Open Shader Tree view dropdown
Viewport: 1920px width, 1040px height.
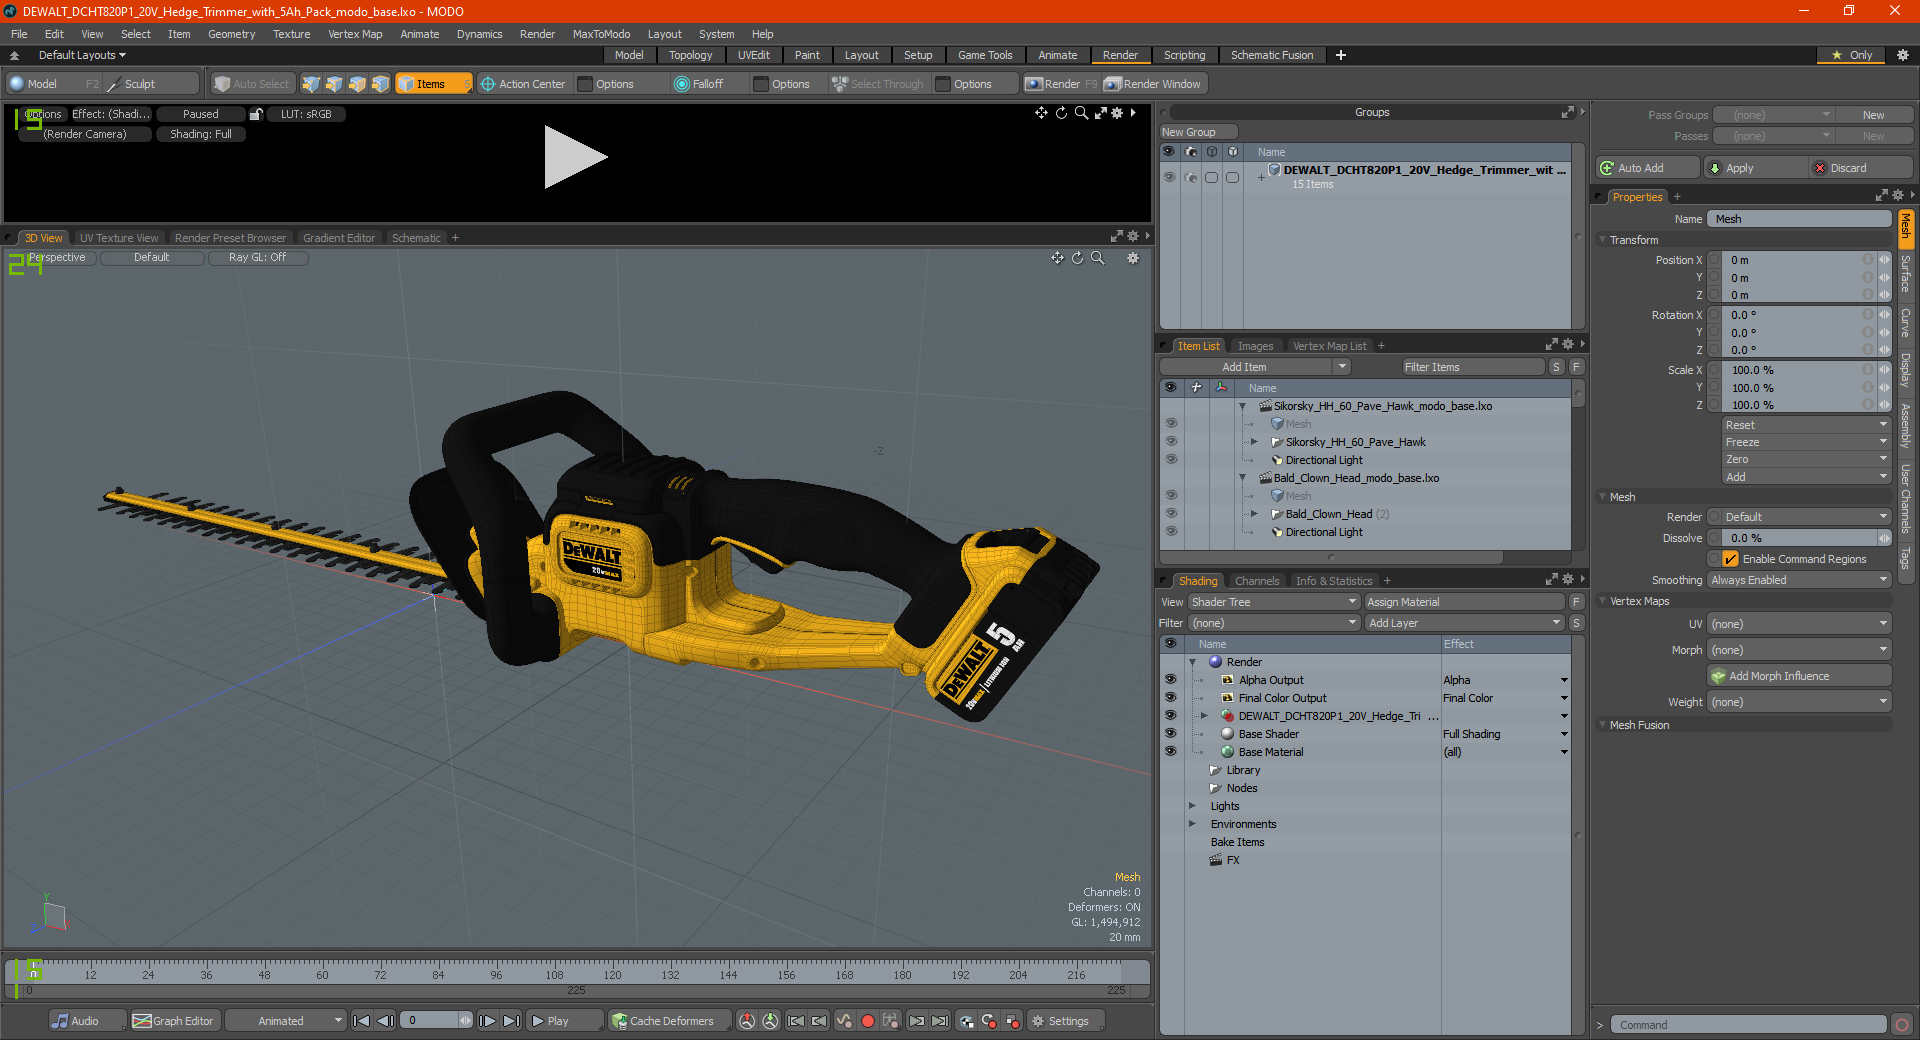[1273, 602]
